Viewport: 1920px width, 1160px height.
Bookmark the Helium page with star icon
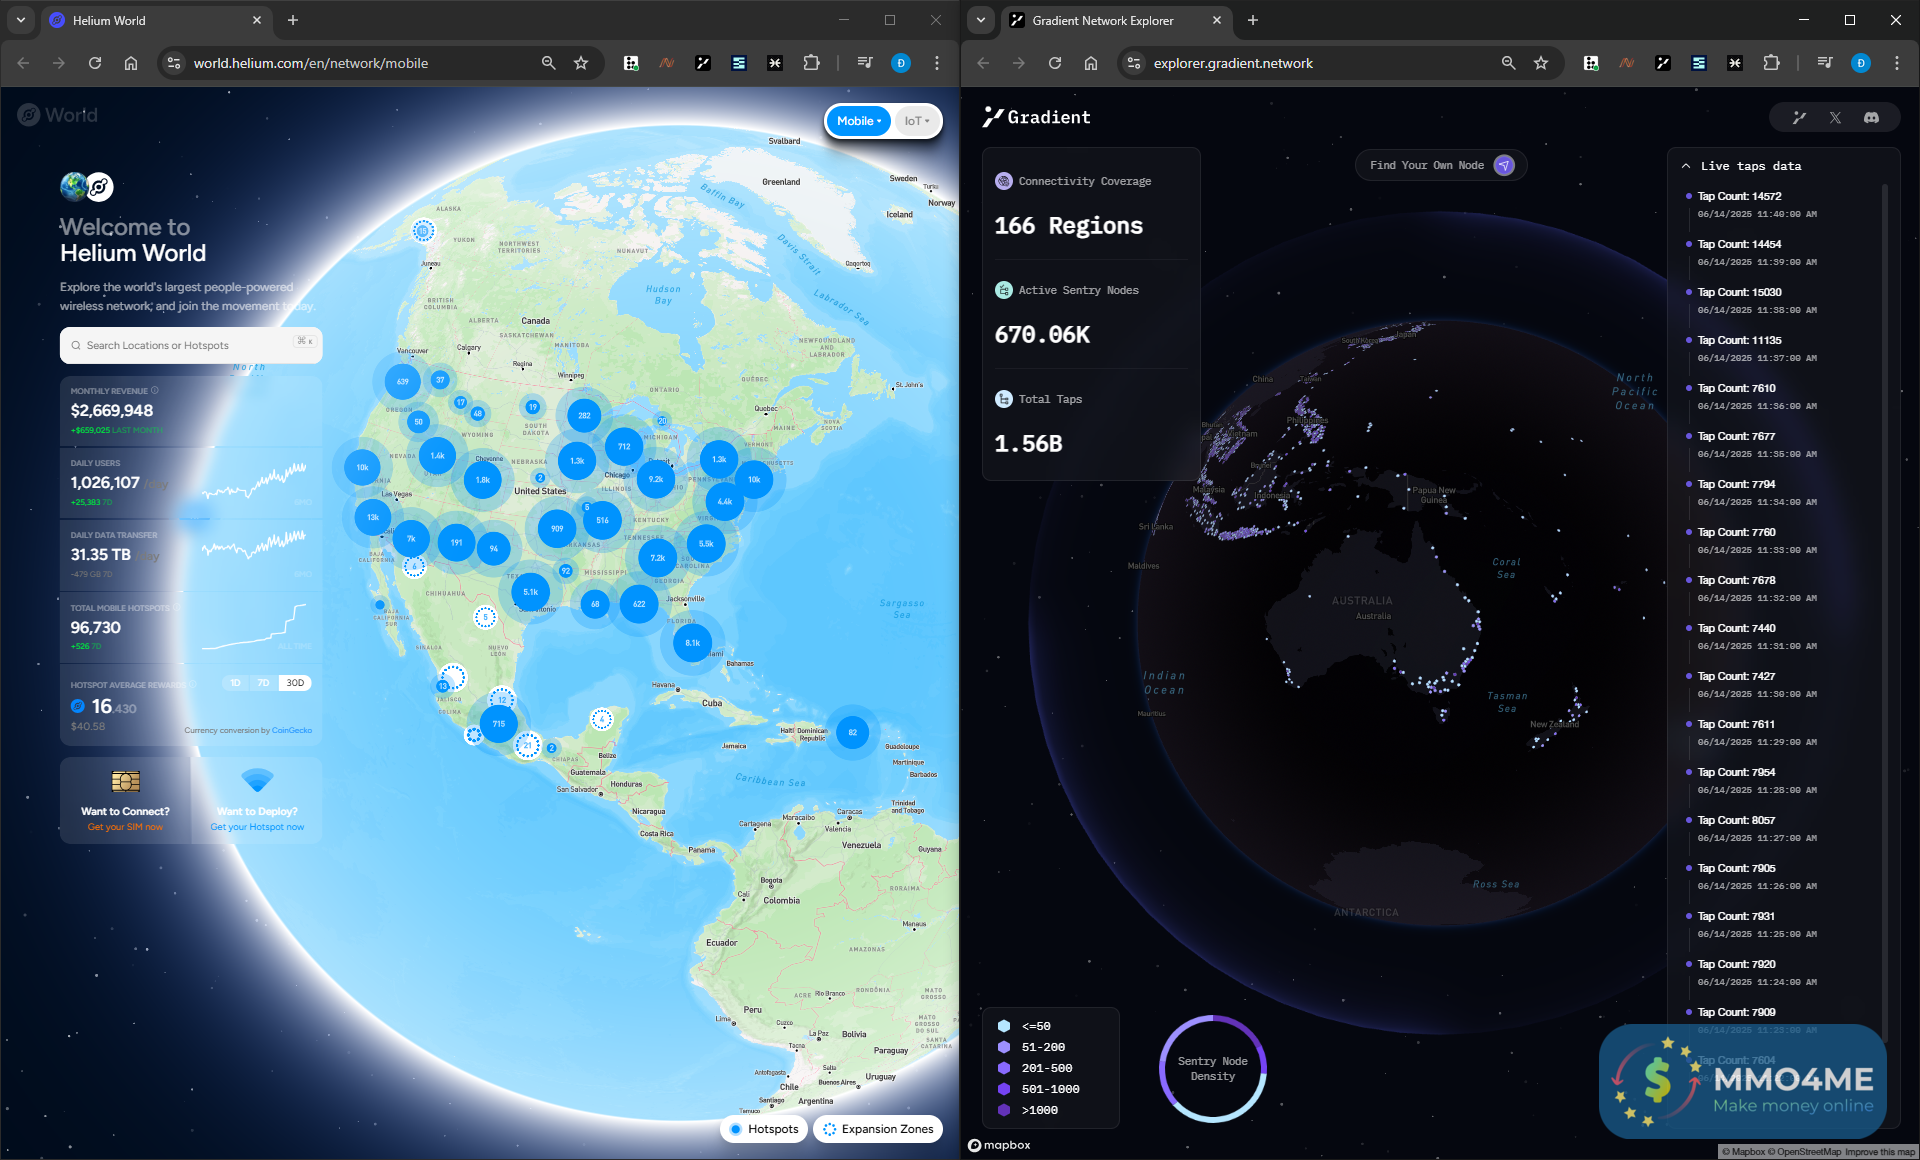pyautogui.click(x=581, y=63)
